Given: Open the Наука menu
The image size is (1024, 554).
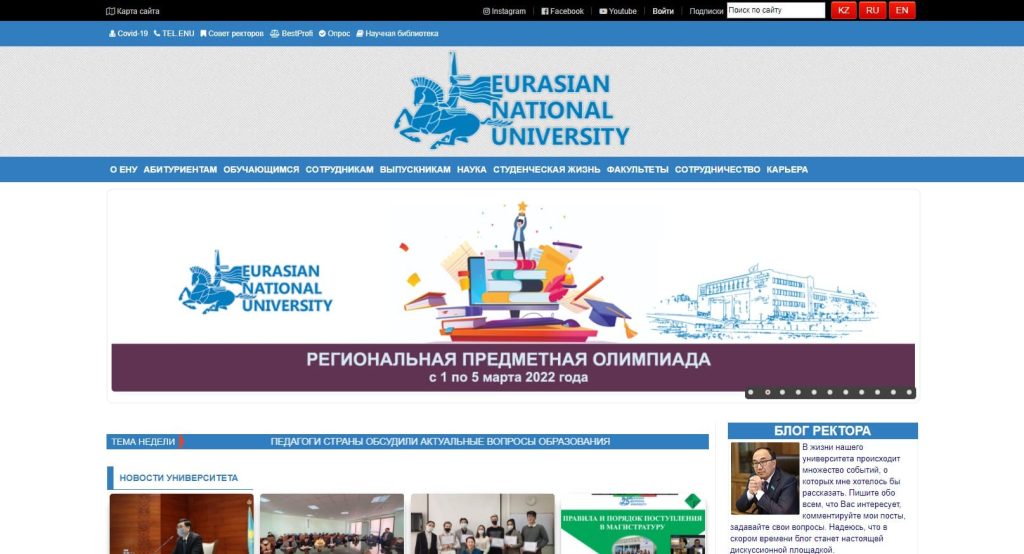Looking at the screenshot, I should pos(472,169).
